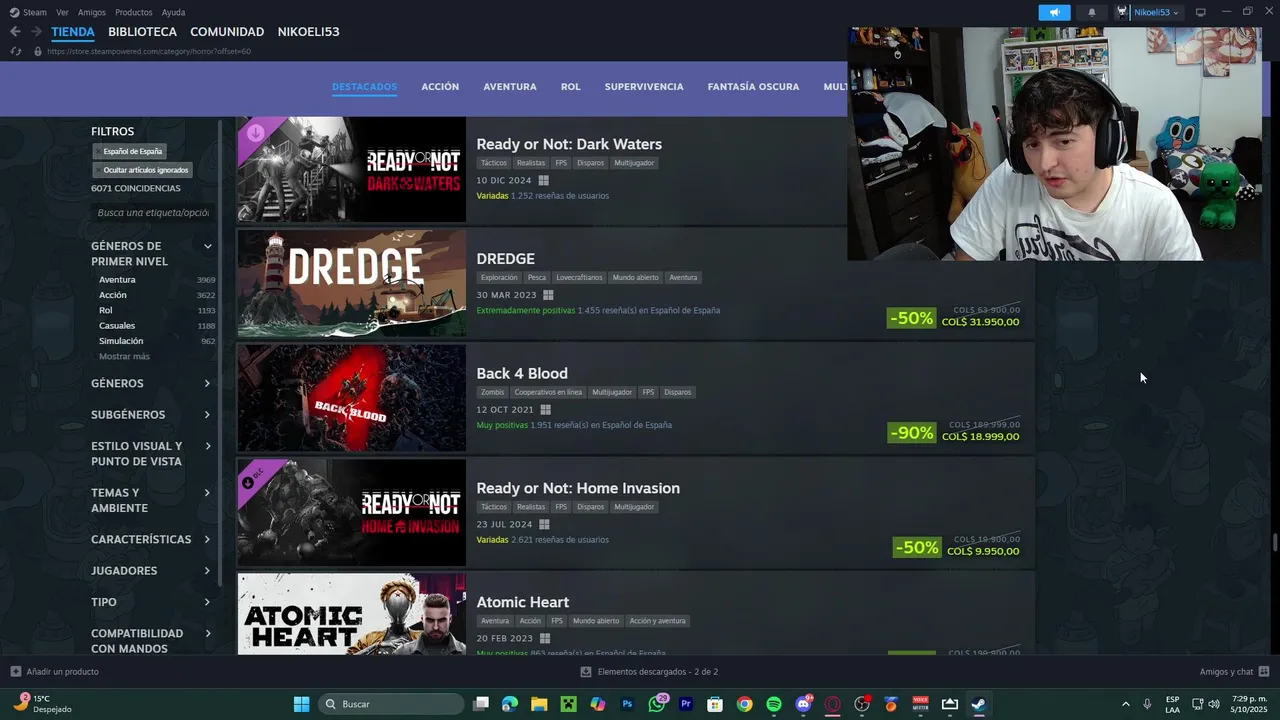The height and width of the screenshot is (720, 1280).
Task: Select the Fantasía oscura category tab
Action: point(753,87)
